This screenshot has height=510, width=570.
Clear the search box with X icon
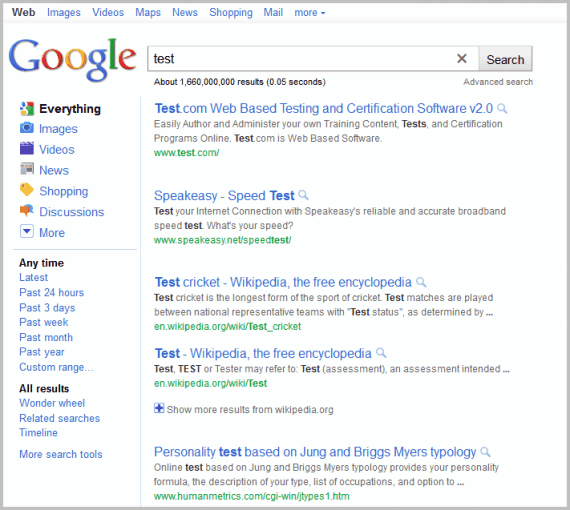(462, 59)
